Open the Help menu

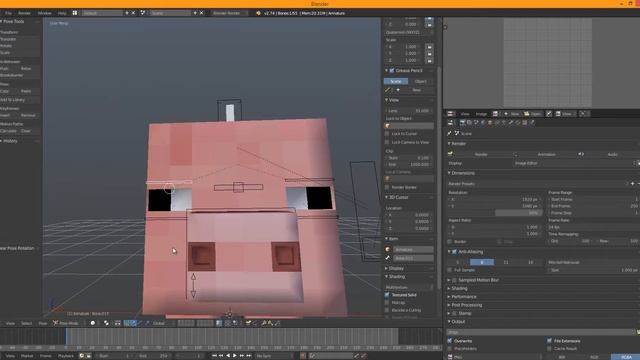tap(62, 13)
